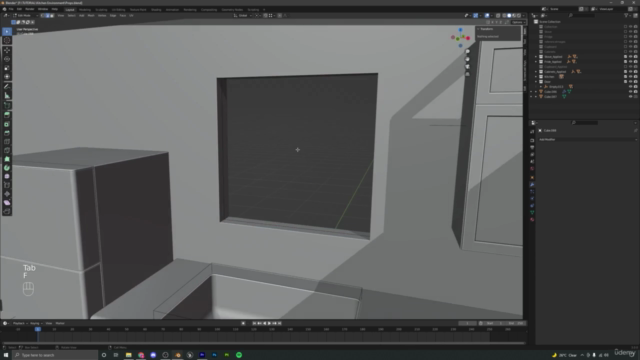Toggle the camera view gizmo icon

click(x=467, y=67)
